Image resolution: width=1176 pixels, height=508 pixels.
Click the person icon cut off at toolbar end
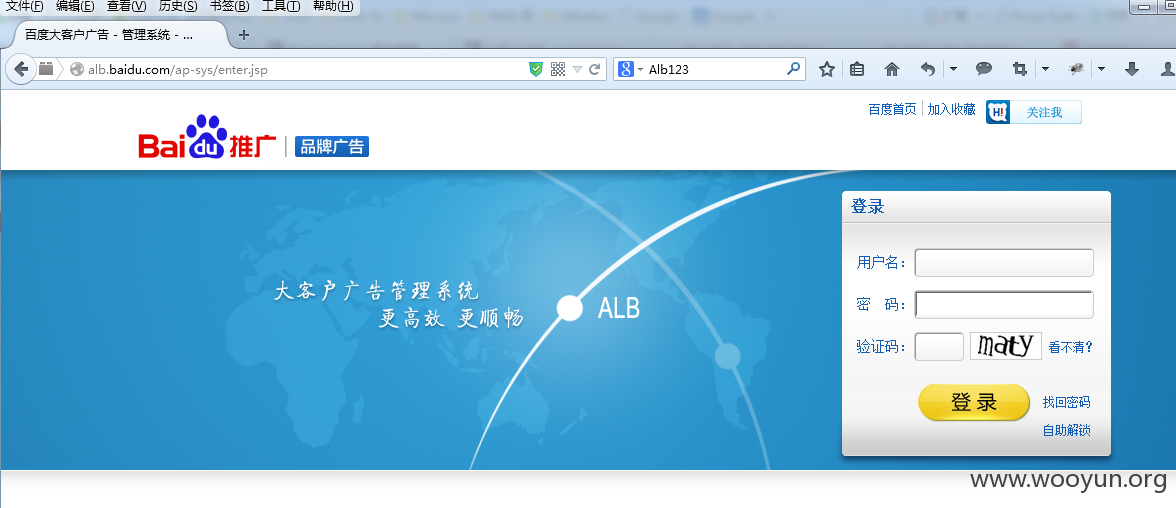coord(1168,69)
